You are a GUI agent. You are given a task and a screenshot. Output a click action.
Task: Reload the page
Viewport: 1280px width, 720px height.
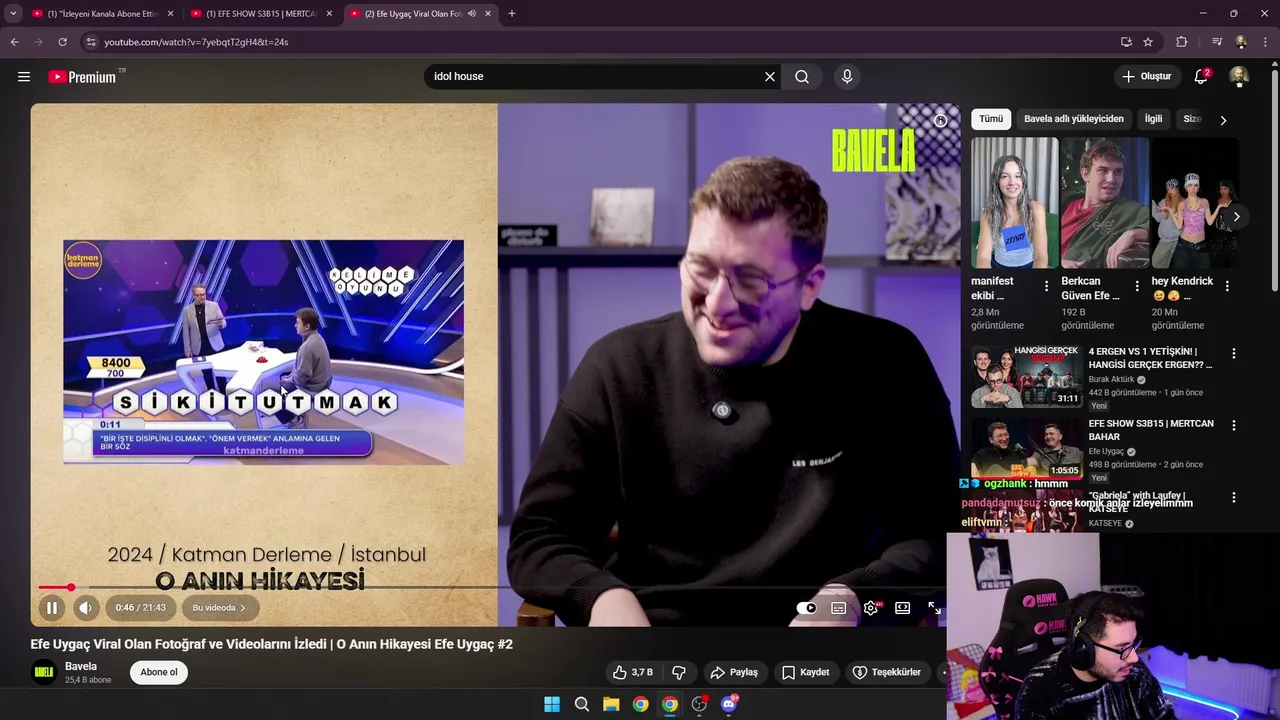tap(62, 42)
